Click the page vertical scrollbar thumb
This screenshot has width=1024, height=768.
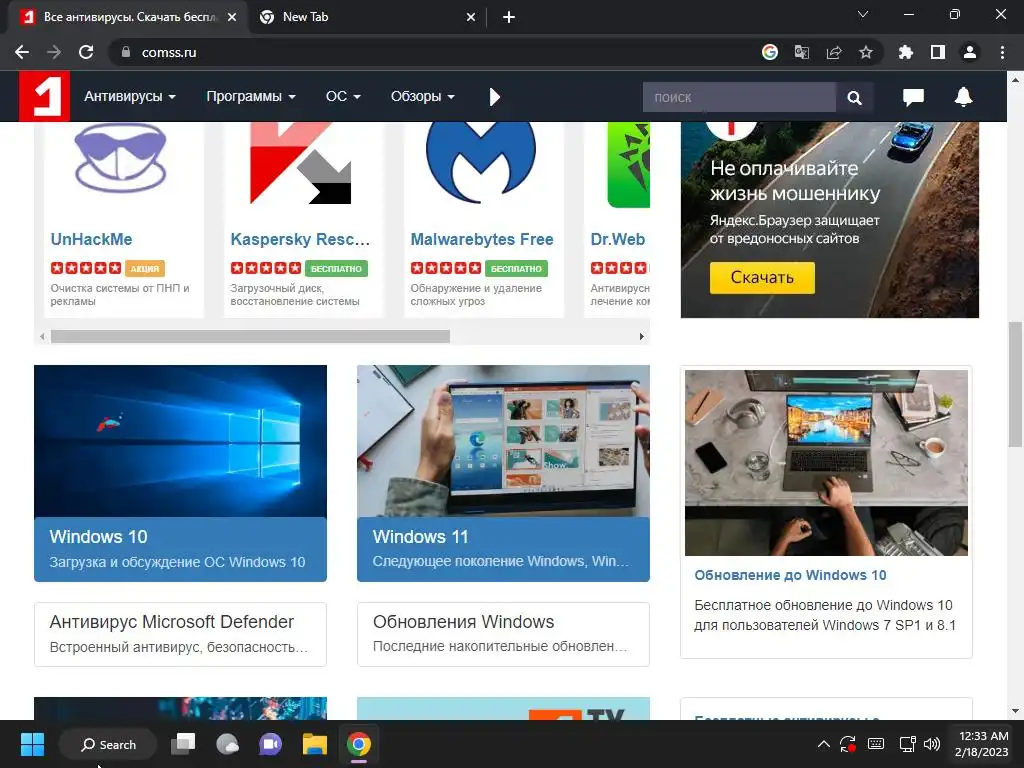1016,384
